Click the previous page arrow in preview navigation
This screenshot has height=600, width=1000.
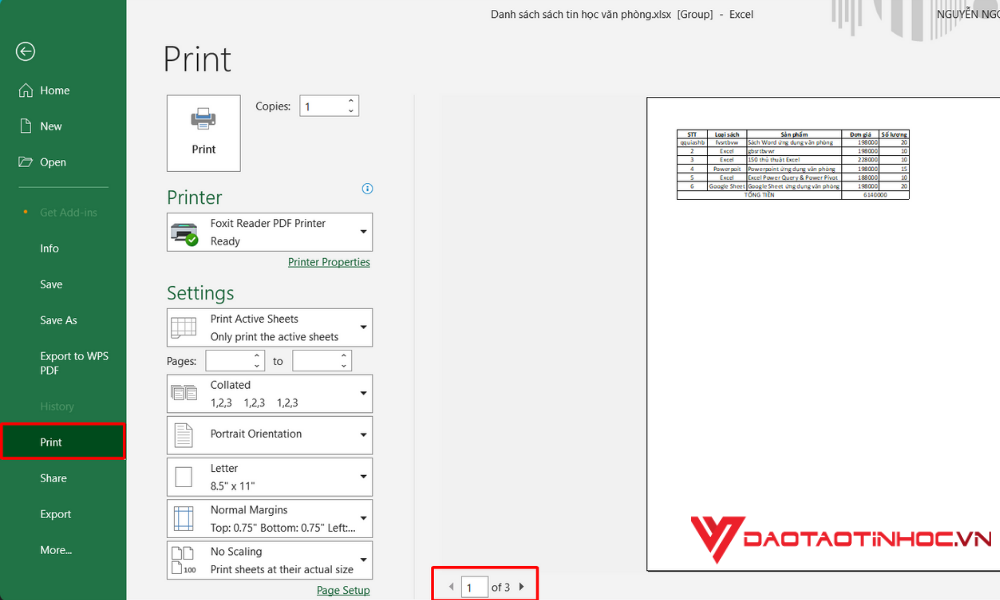point(451,587)
